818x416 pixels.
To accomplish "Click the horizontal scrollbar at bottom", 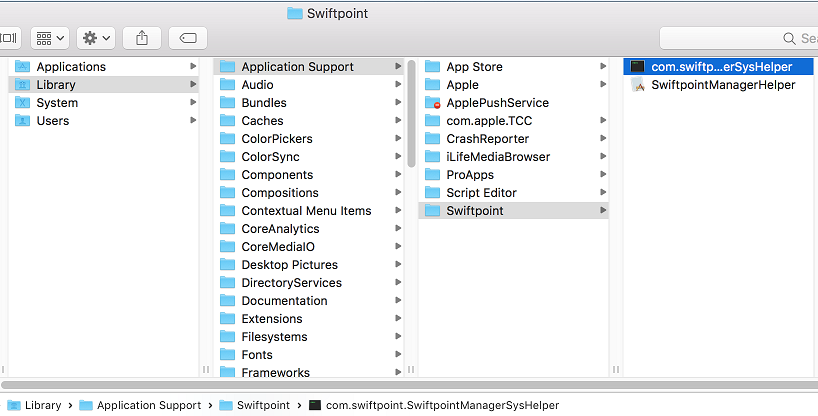I will 410,385.
